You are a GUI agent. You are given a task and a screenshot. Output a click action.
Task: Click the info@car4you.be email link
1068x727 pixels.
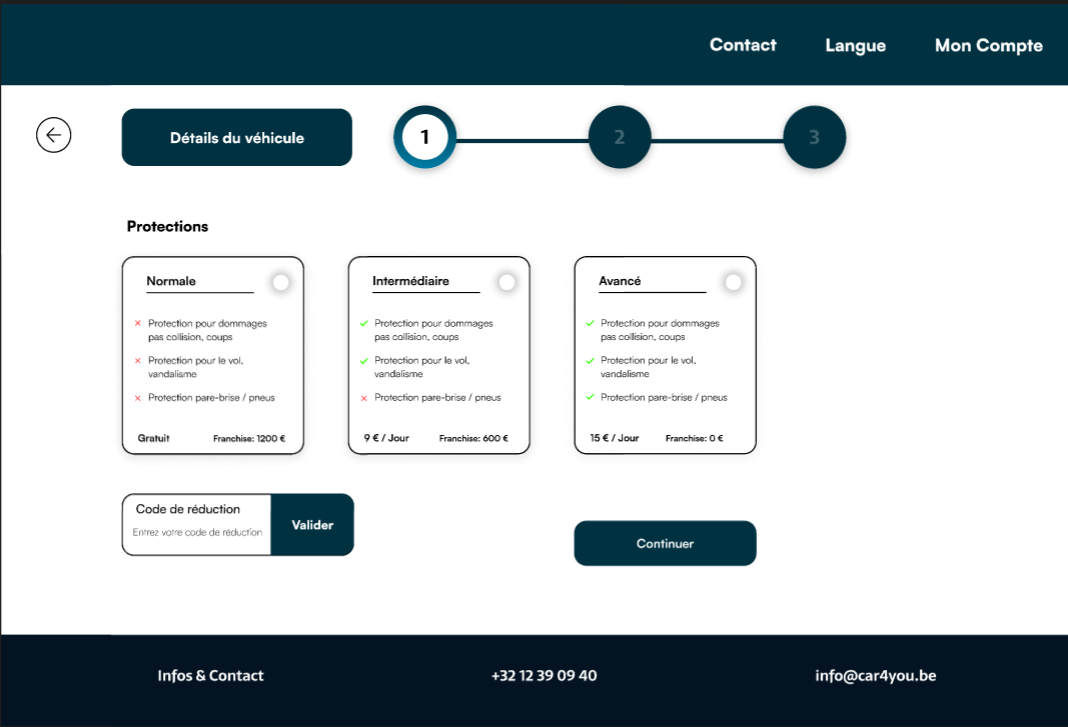point(875,676)
